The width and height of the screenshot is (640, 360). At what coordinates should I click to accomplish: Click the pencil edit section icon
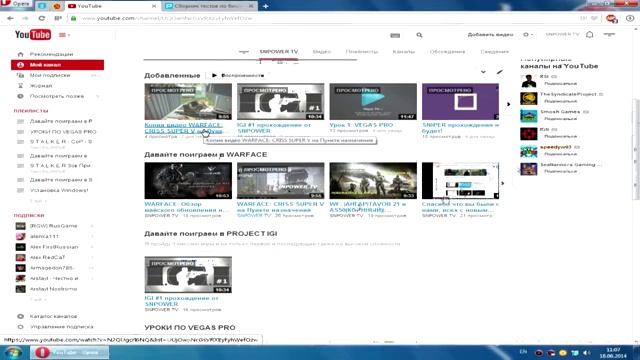coord(500,72)
